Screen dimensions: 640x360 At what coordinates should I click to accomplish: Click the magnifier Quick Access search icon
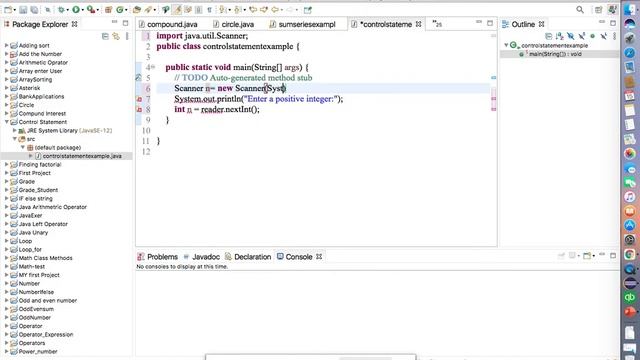[x=580, y=10]
